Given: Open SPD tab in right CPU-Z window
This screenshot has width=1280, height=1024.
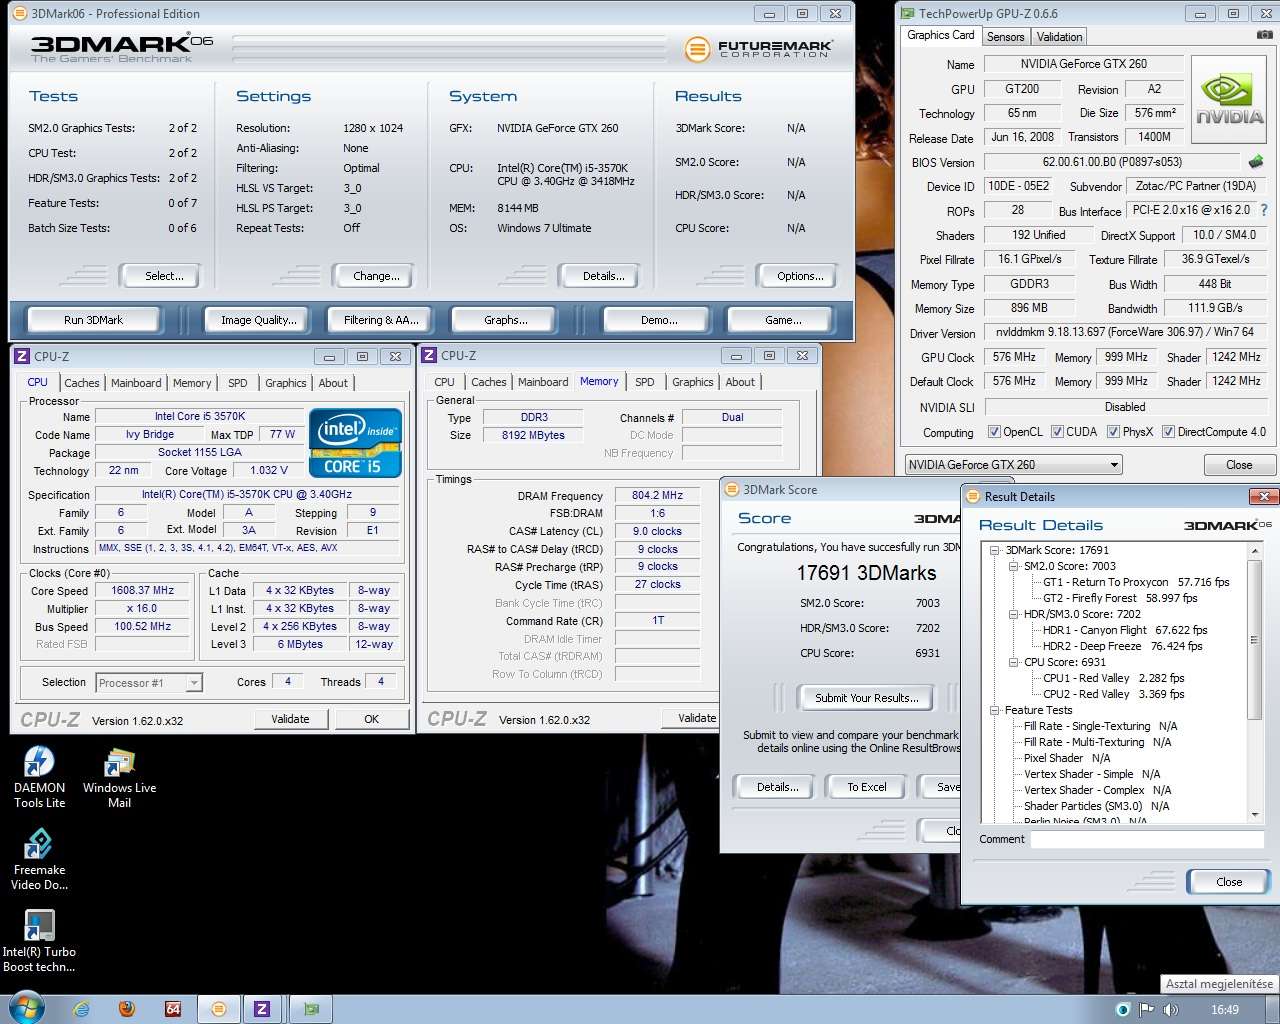Looking at the screenshot, I should pos(645,382).
